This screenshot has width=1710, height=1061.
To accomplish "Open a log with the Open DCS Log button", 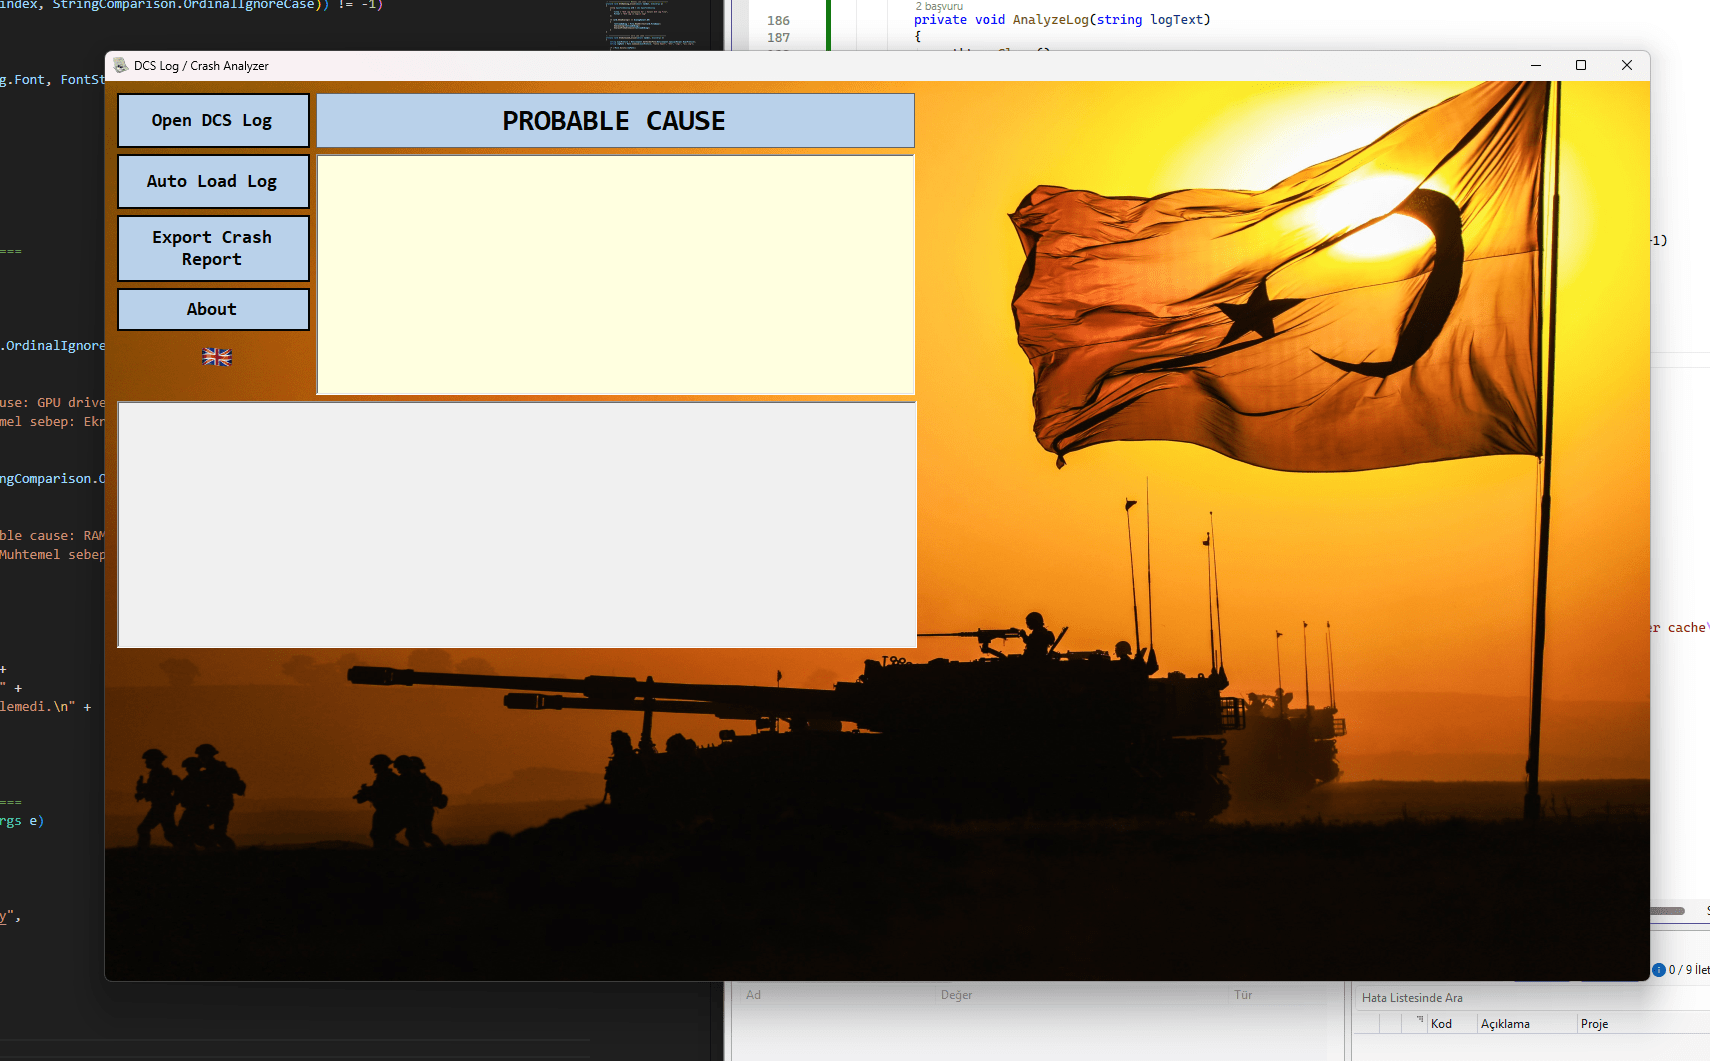I will coord(213,120).
